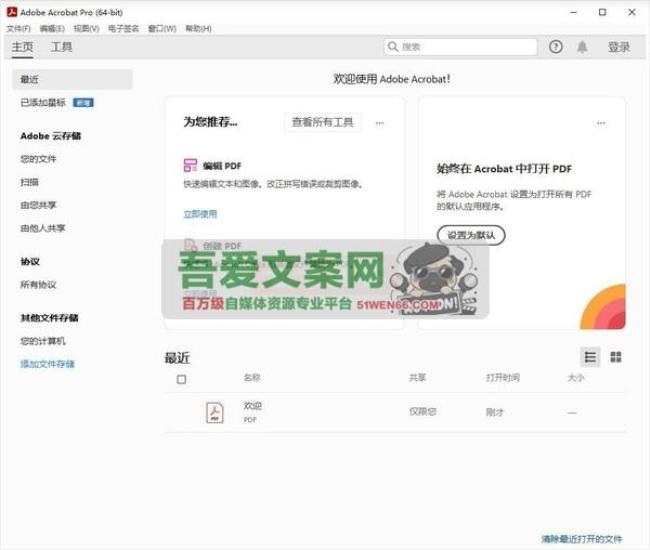Viewport: 650px width, 550px height.
Task: Click the 欢迎 PDF file icon
Action: 215,412
